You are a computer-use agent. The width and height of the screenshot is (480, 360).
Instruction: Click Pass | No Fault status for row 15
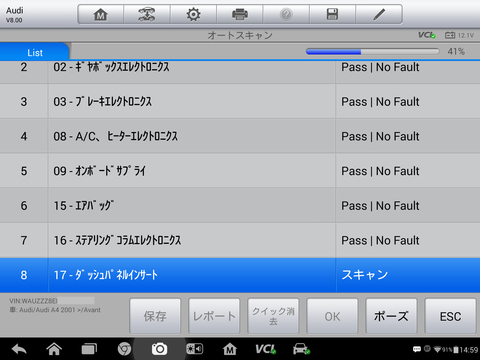[380, 206]
